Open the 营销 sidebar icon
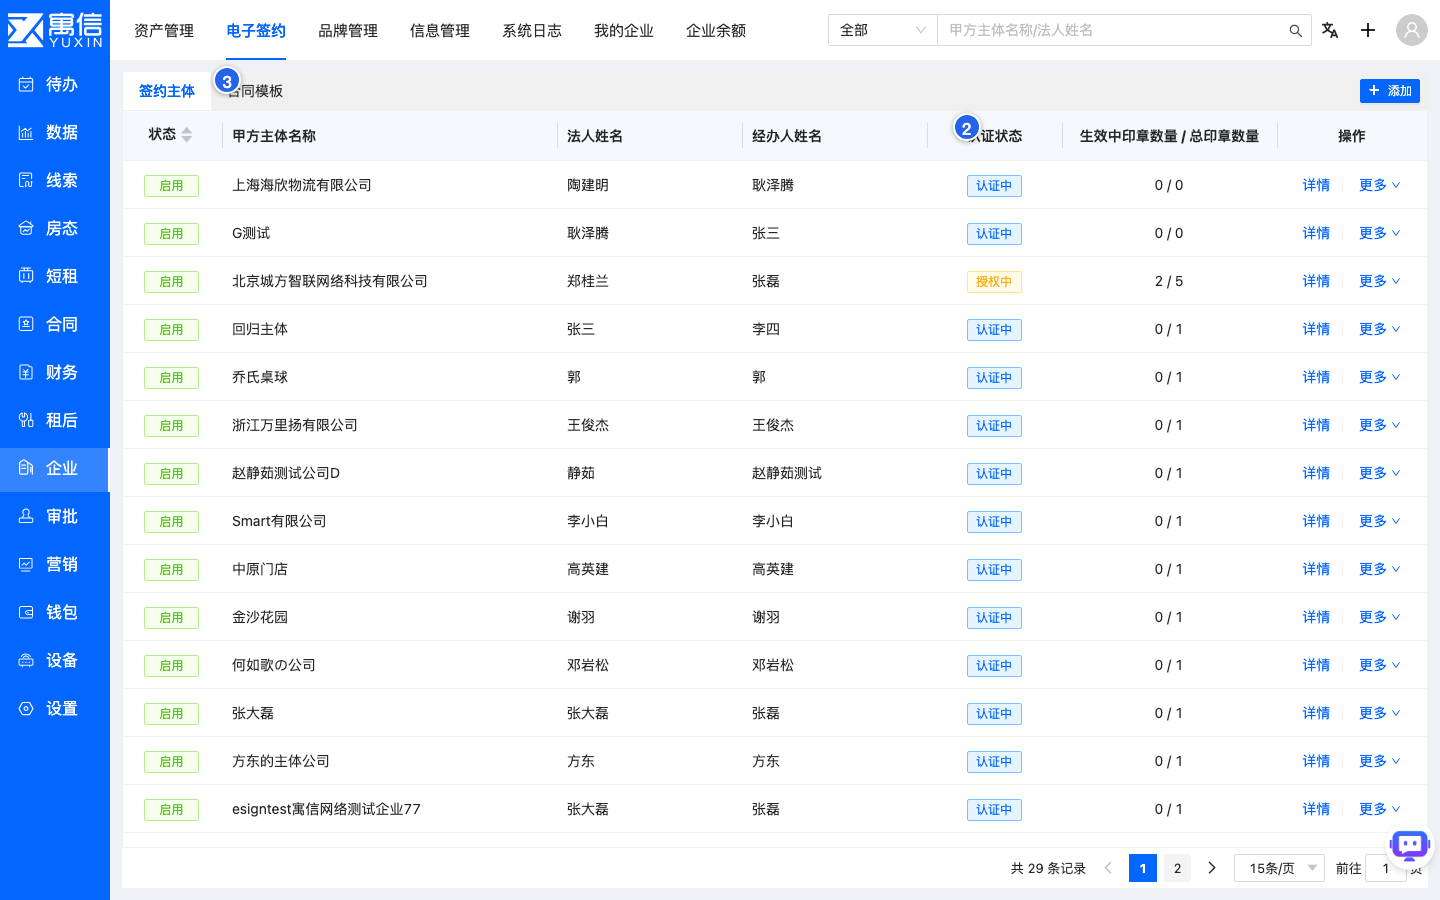Viewport: 1440px width, 900px height. (26, 564)
